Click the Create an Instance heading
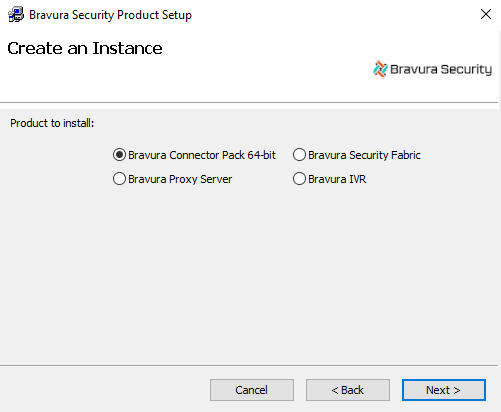The height and width of the screenshot is (412, 501). [85, 48]
